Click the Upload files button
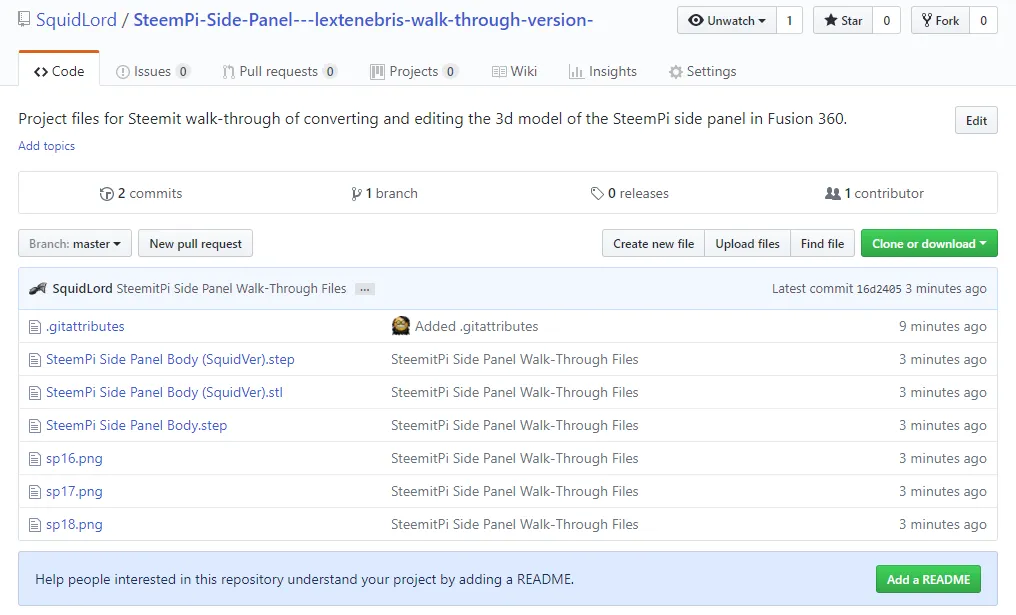This screenshot has height=615, width=1016. [747, 244]
